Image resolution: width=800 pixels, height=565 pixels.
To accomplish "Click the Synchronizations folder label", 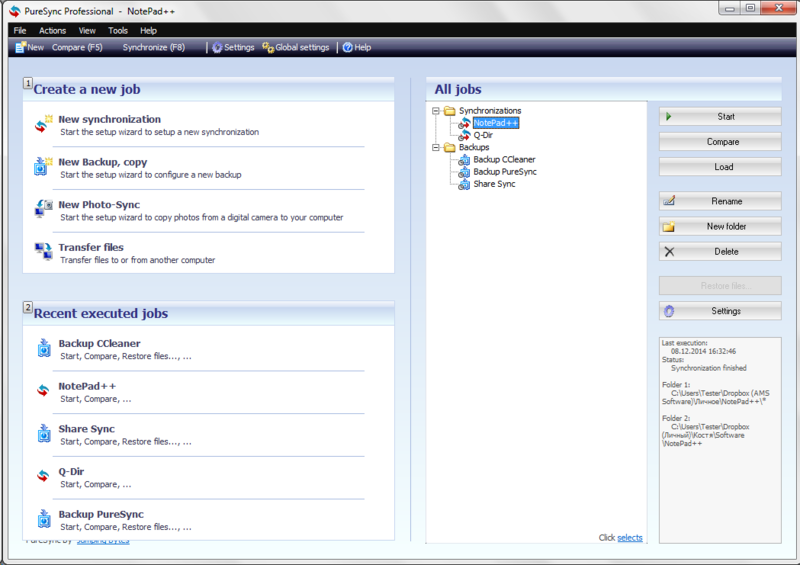I will pos(490,111).
